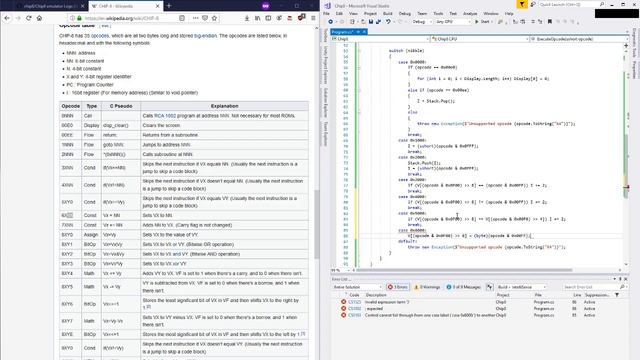
Task: Select the CS1525 invalid expression error row
Action: 480,302
